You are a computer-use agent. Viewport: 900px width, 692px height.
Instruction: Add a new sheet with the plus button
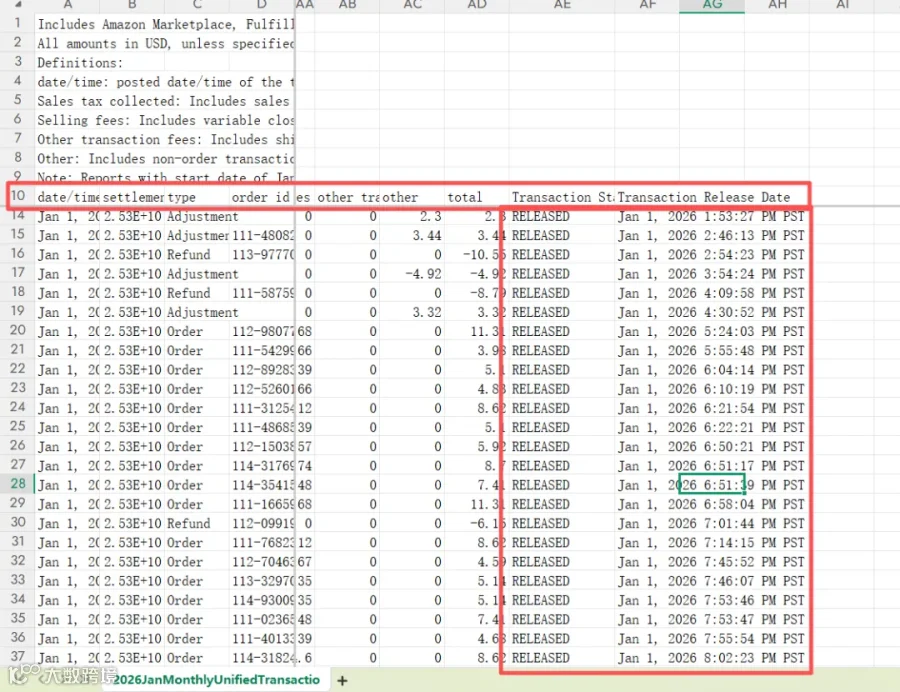coord(342,681)
